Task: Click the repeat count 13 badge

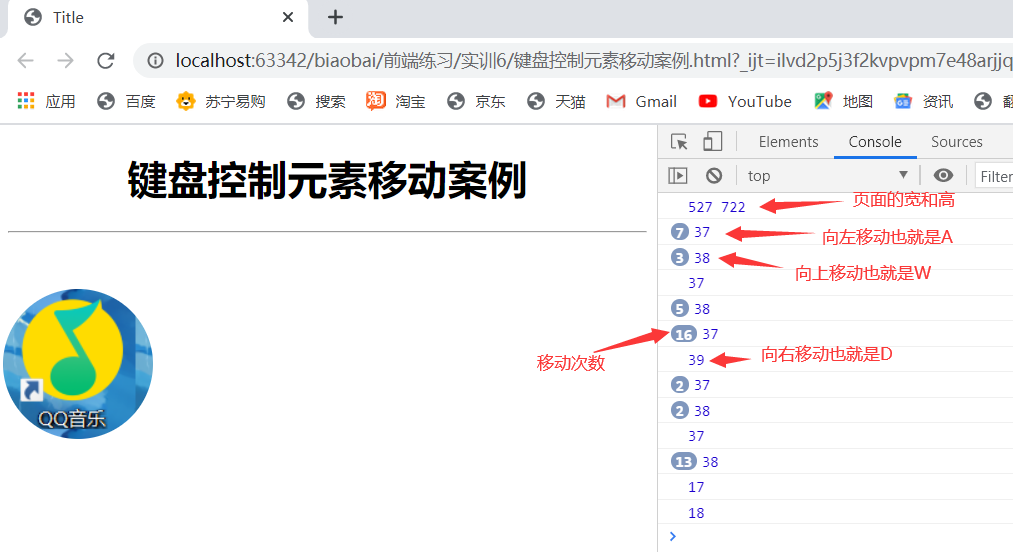Action: click(x=684, y=462)
